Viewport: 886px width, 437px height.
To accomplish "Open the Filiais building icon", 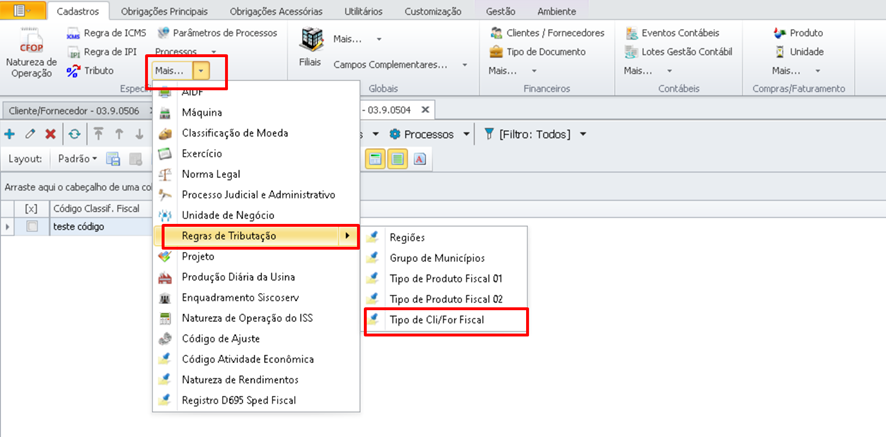I will coord(310,47).
